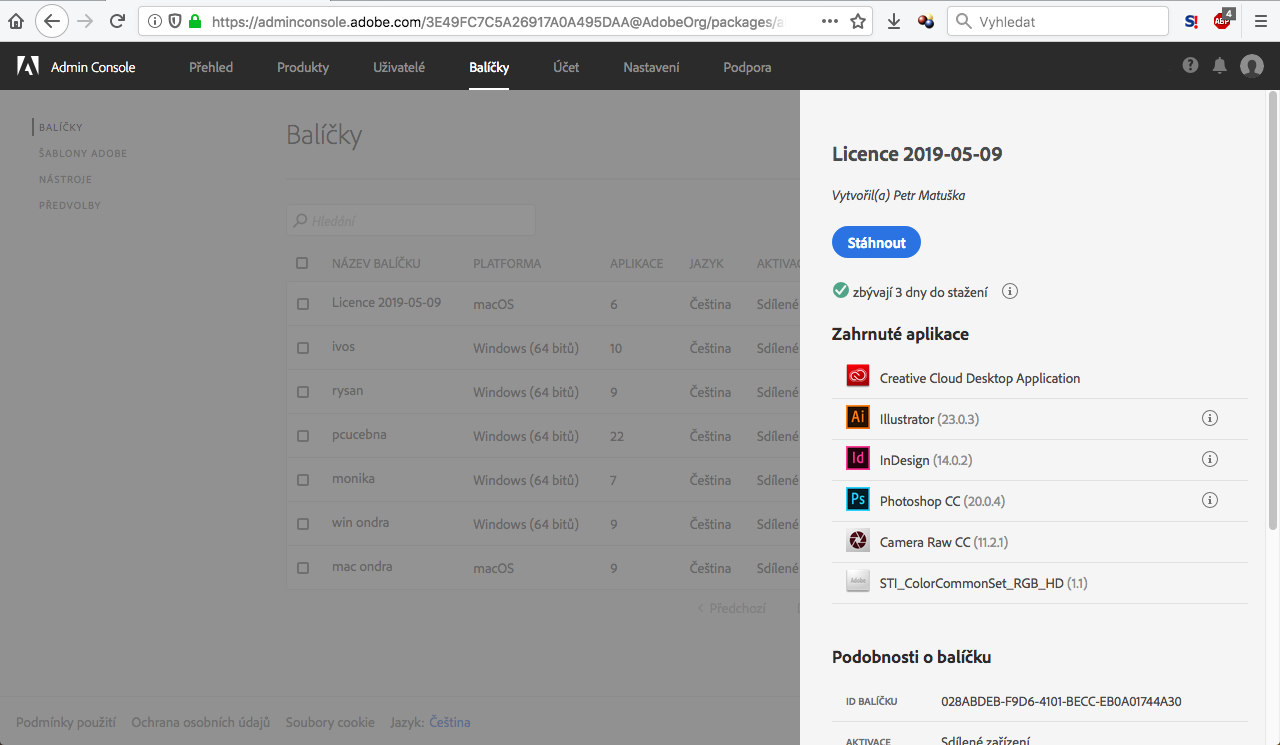
Task: Click the blue Stáhnout download button
Action: click(876, 242)
